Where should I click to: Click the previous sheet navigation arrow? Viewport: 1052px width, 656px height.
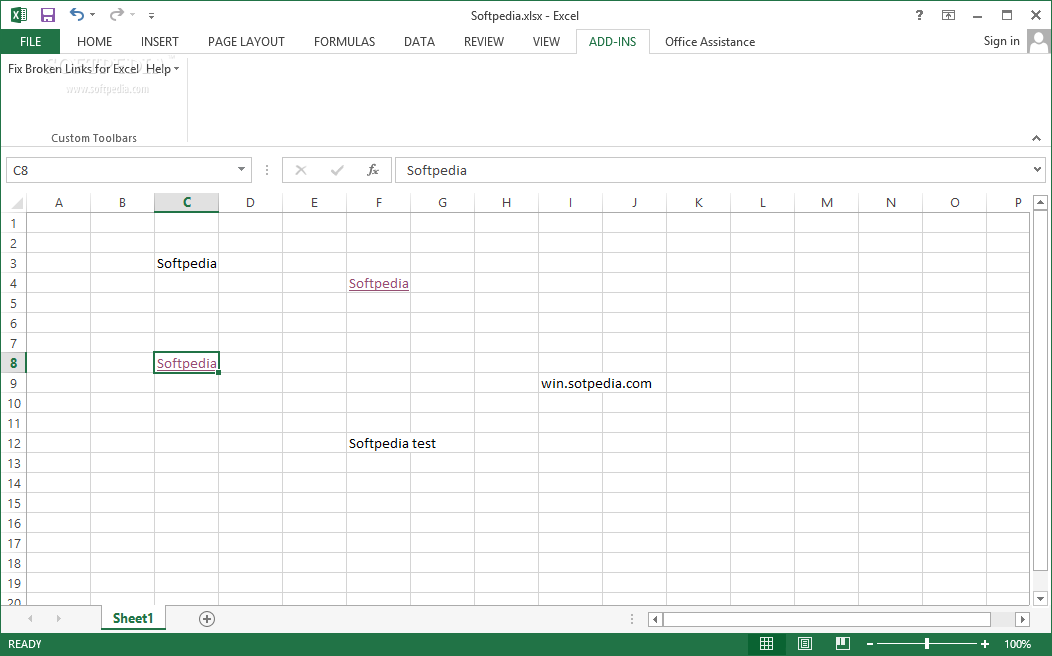tap(30, 618)
